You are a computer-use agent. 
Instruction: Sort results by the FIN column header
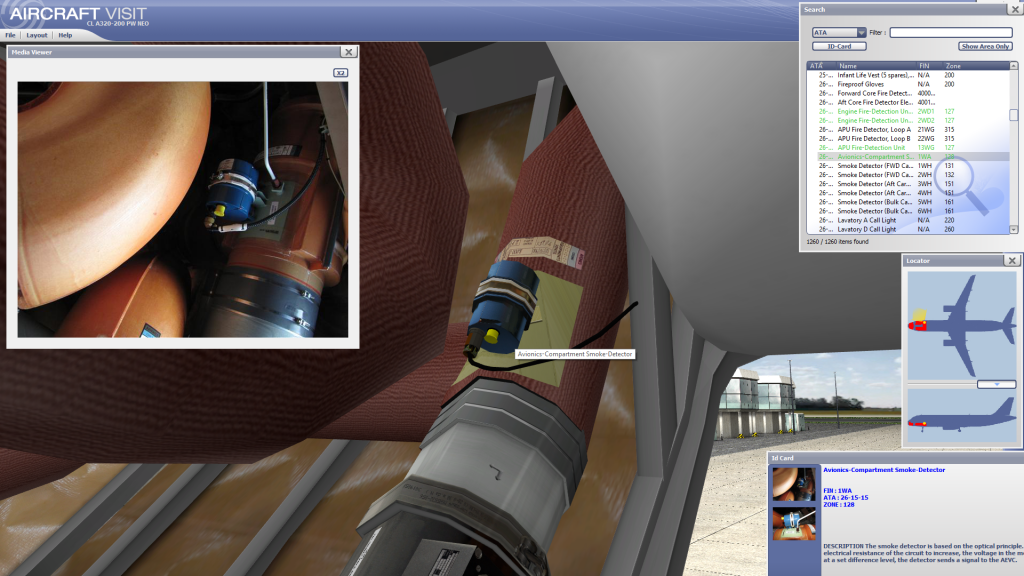(929, 66)
